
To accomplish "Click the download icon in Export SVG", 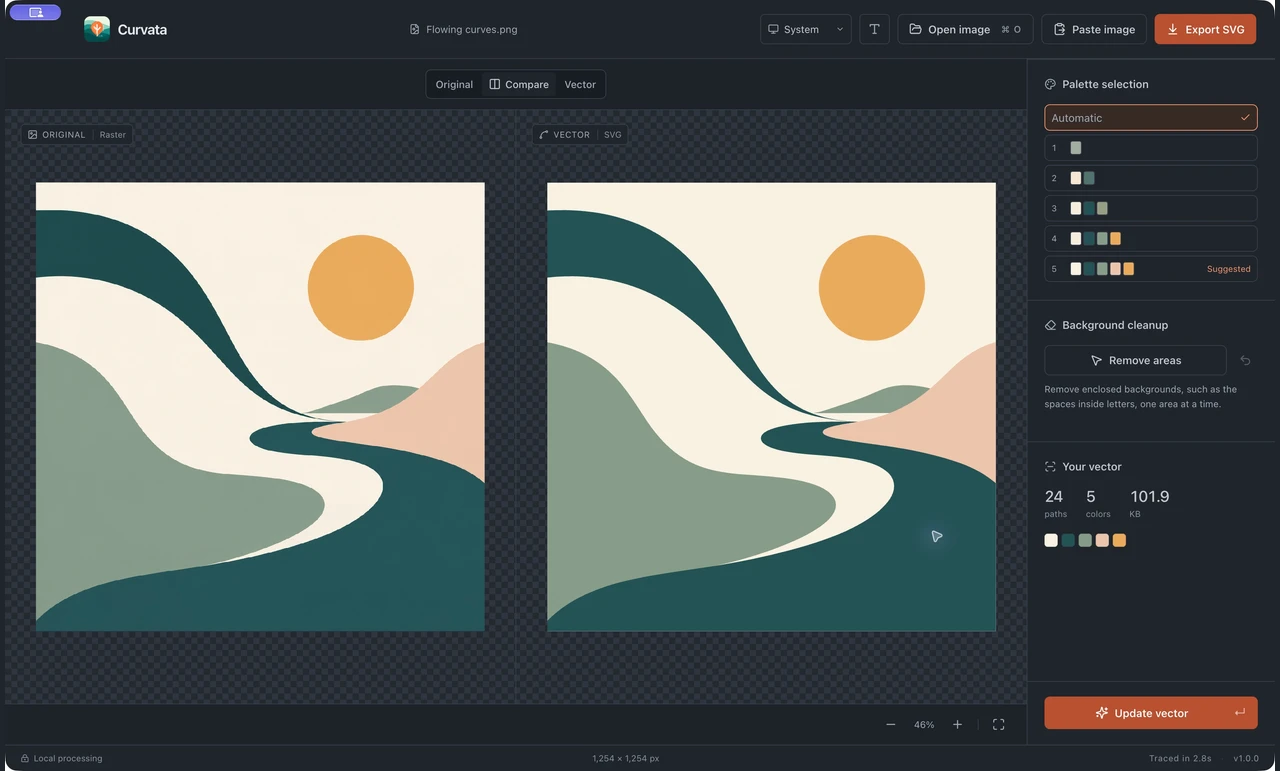I will pyautogui.click(x=1173, y=29).
